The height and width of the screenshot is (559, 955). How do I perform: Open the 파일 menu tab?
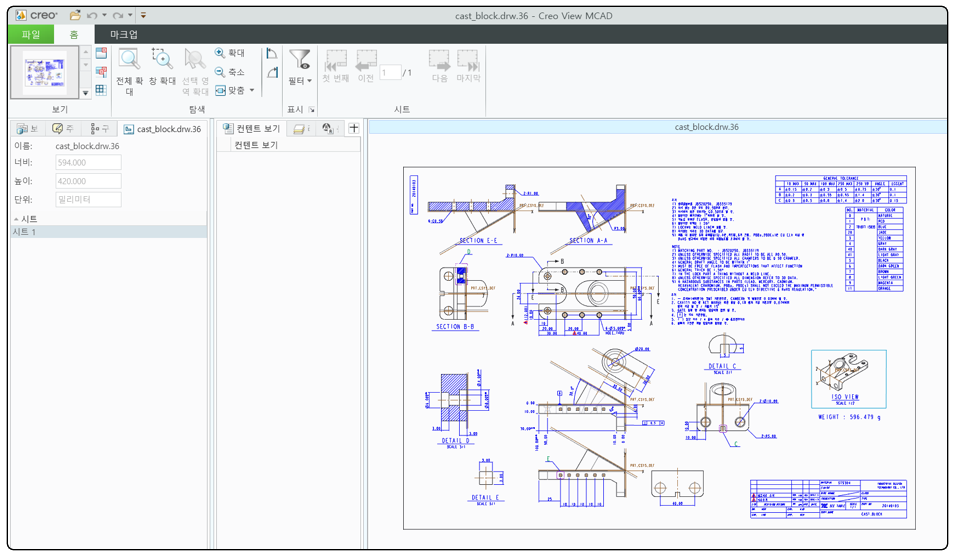point(31,34)
